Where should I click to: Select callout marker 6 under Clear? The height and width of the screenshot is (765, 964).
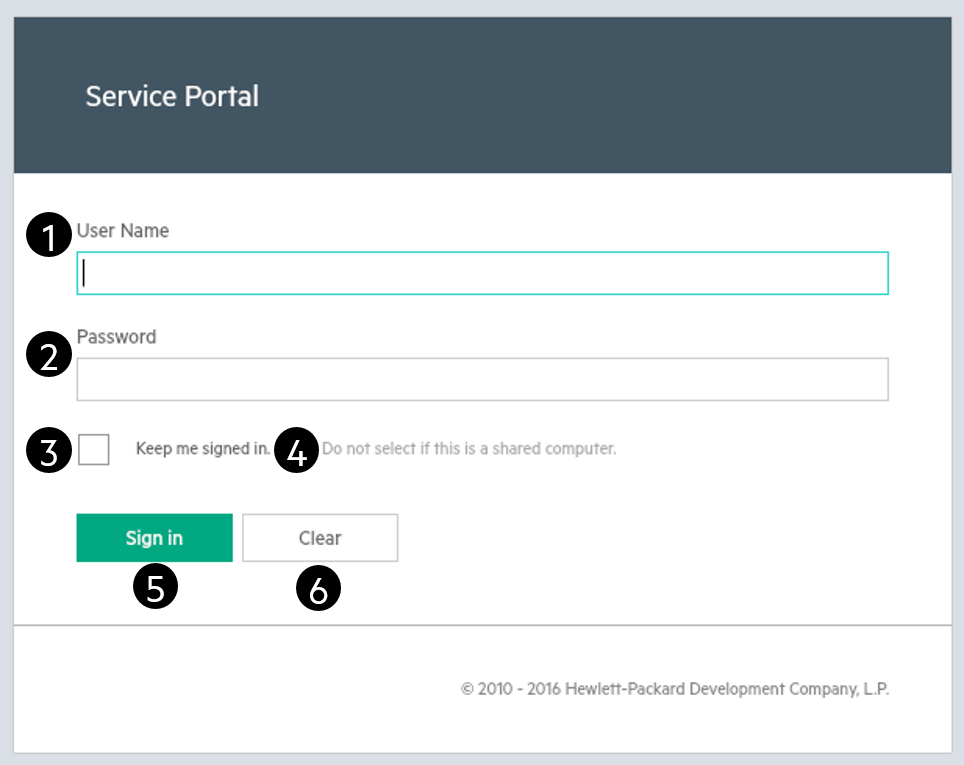pyautogui.click(x=319, y=589)
